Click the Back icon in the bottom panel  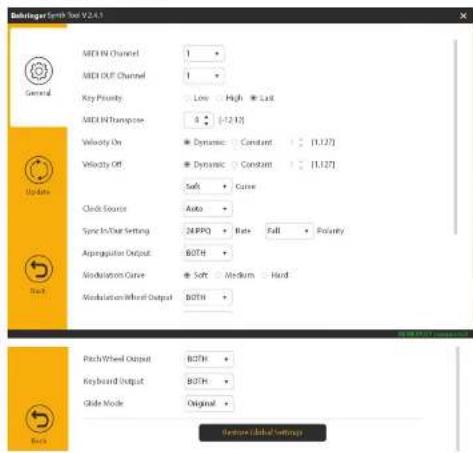tap(39, 418)
